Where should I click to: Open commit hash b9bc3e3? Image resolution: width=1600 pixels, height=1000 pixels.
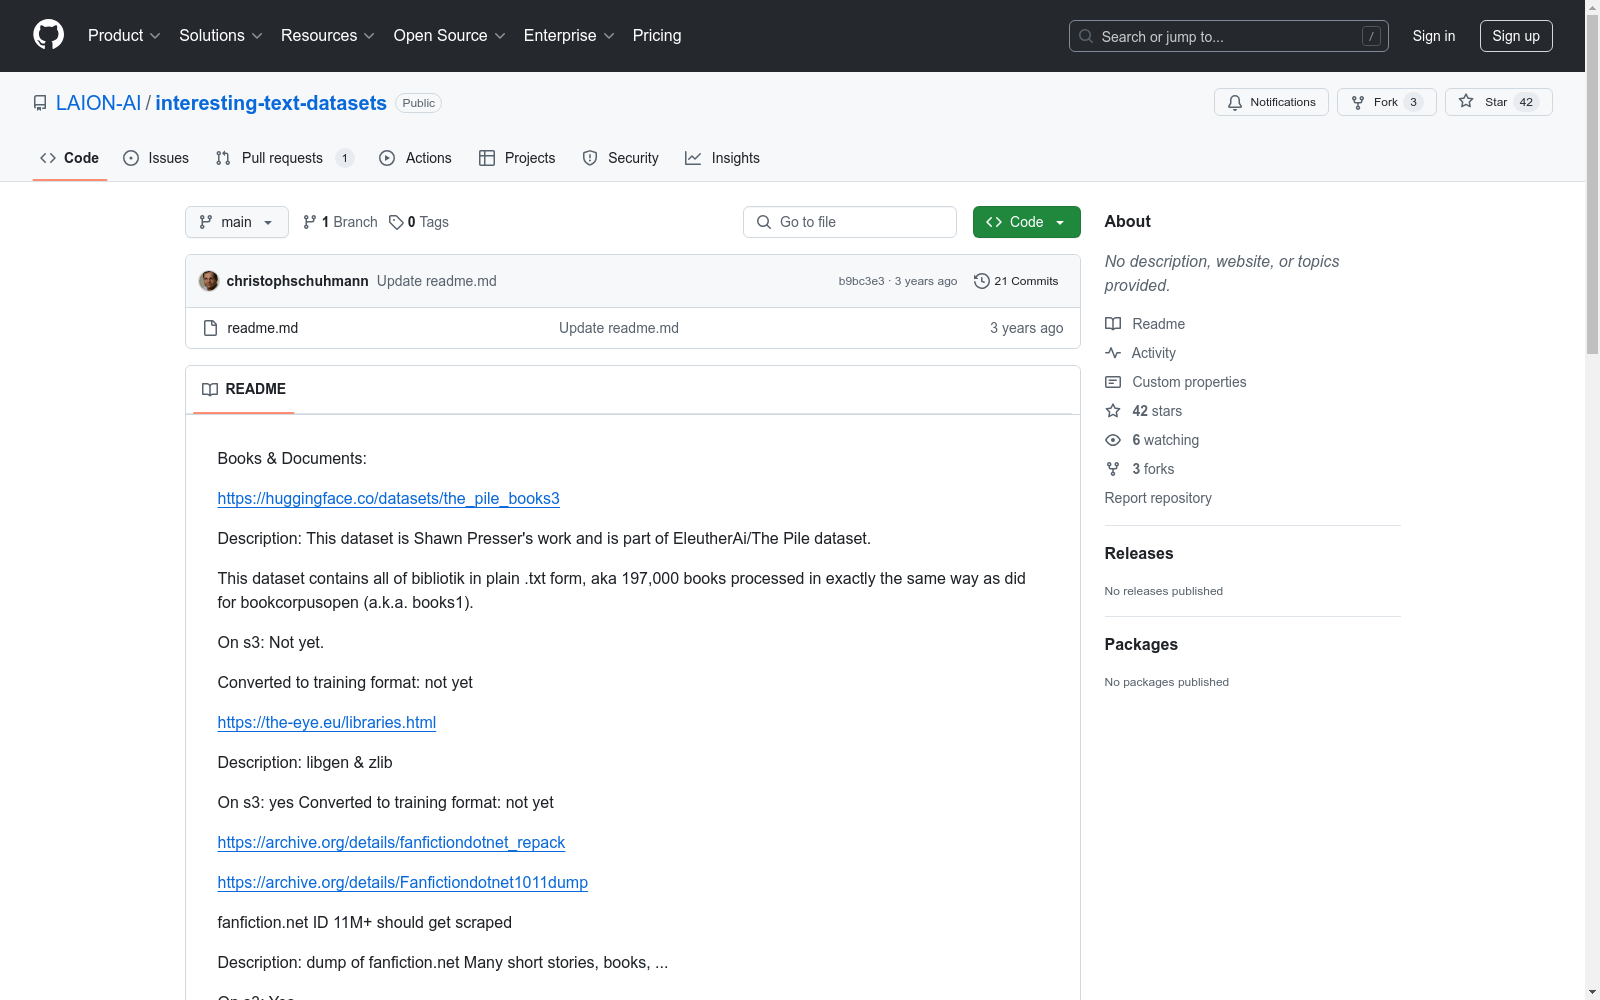[861, 281]
